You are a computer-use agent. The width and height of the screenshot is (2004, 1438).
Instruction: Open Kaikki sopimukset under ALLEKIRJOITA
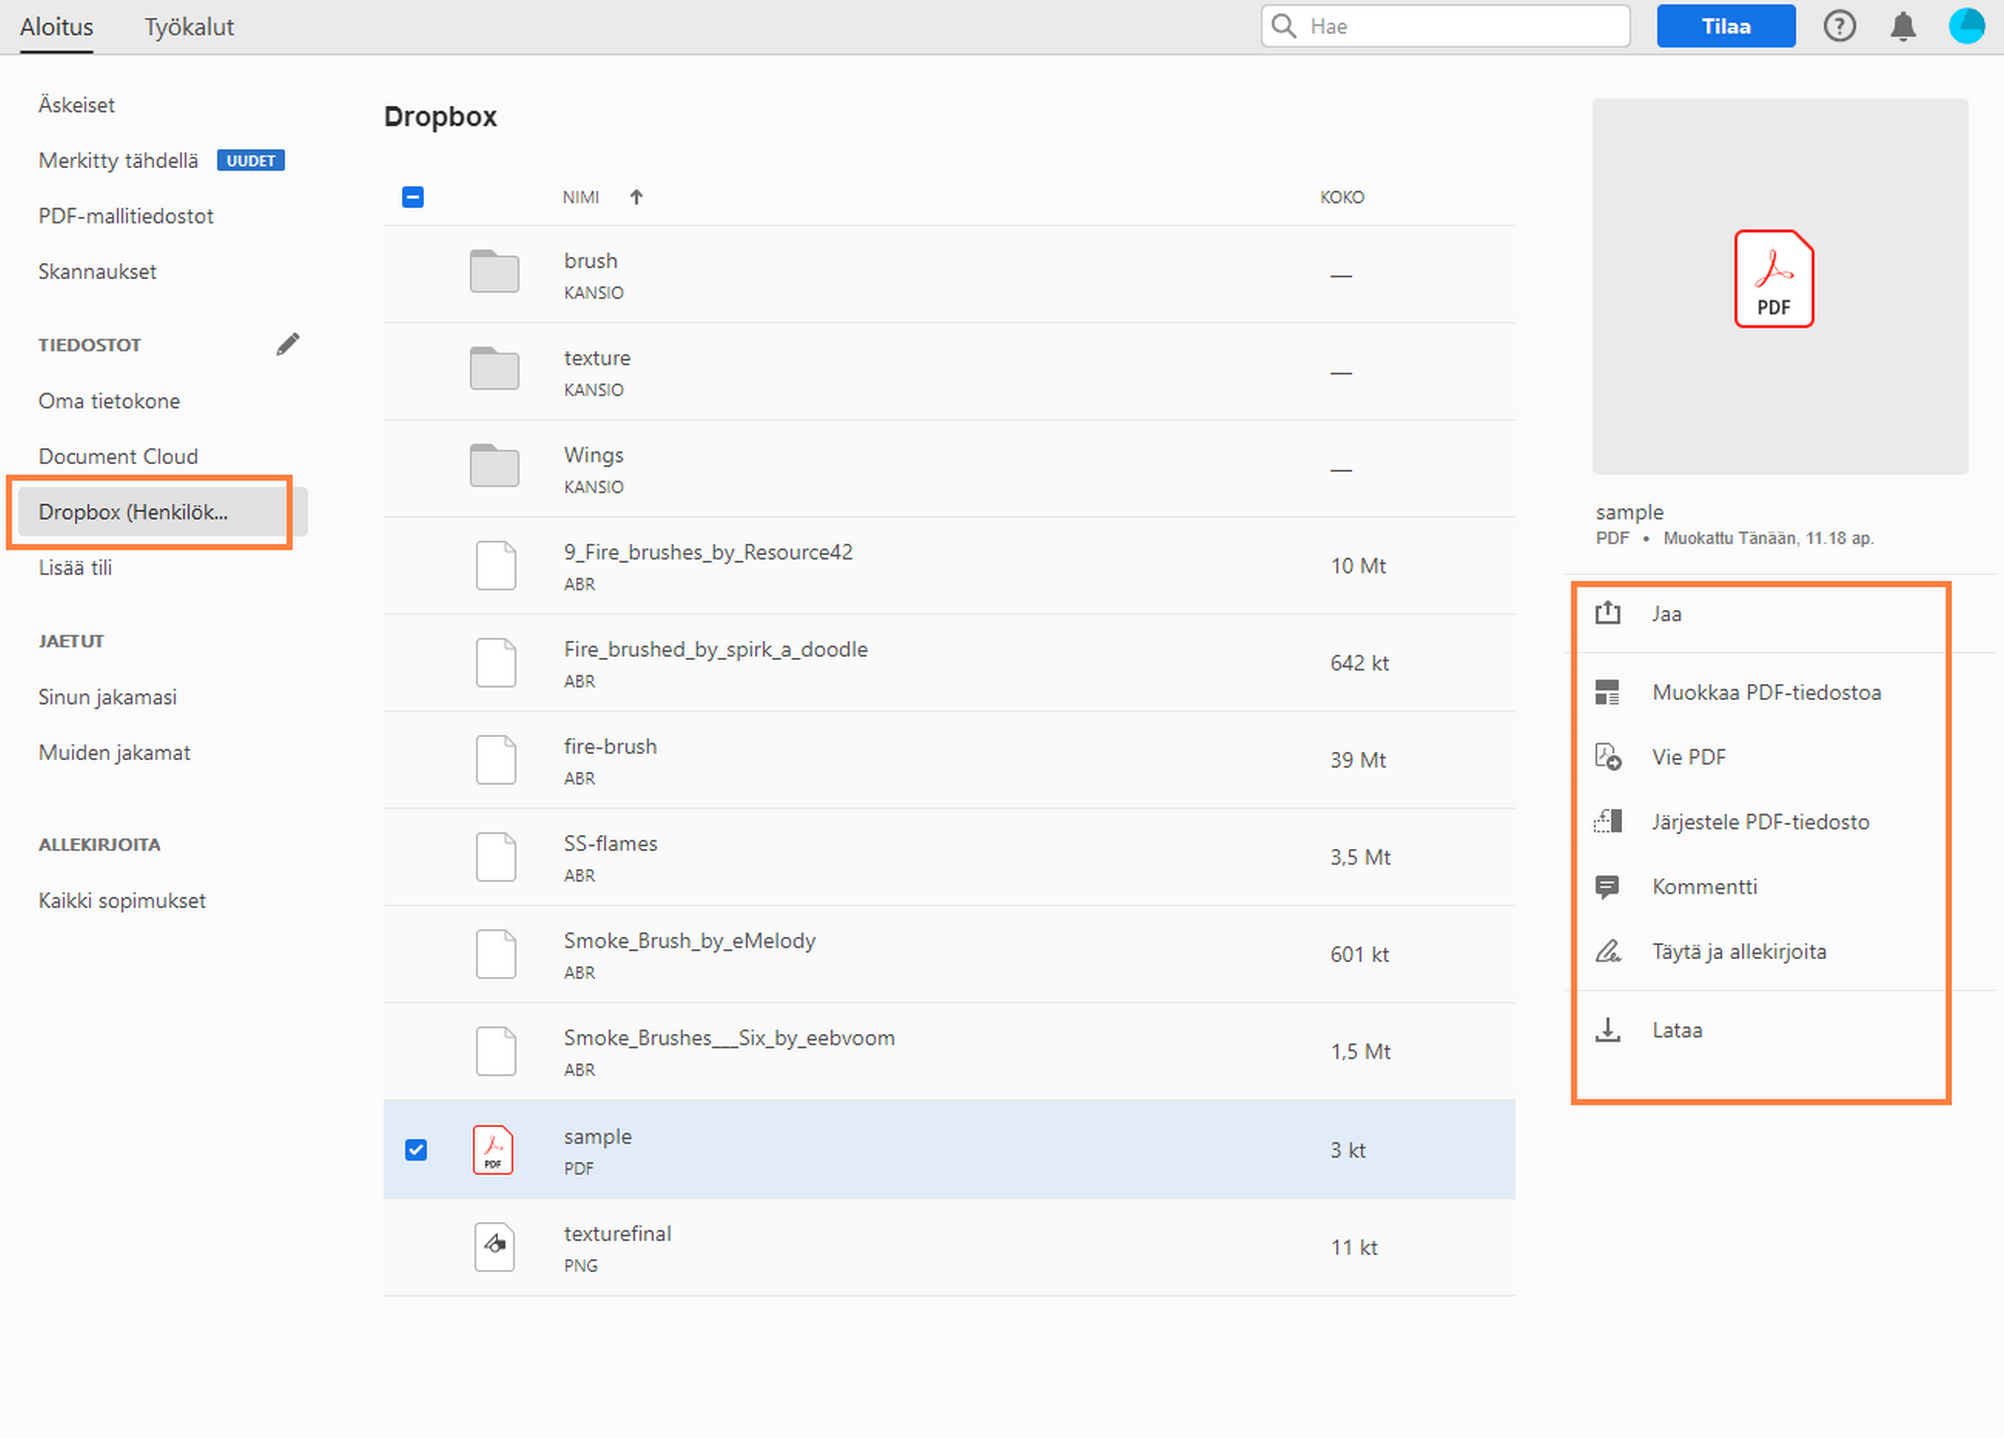[x=121, y=900]
